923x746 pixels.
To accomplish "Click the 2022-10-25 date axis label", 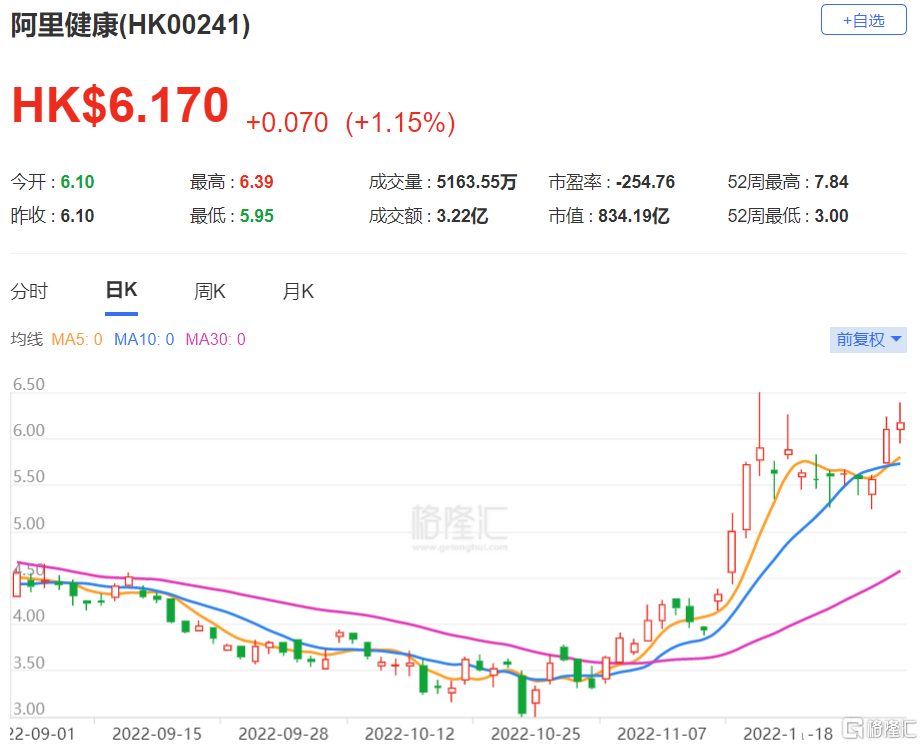I will [x=536, y=734].
